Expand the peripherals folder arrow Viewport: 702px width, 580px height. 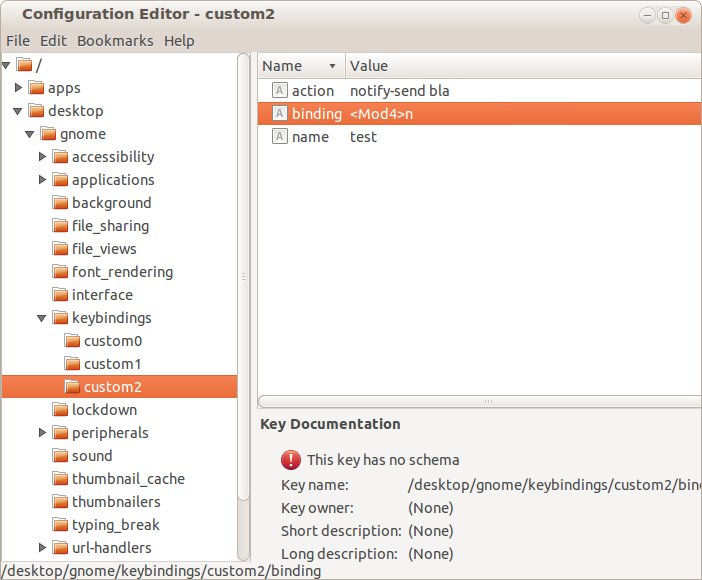pyautogui.click(x=43, y=433)
